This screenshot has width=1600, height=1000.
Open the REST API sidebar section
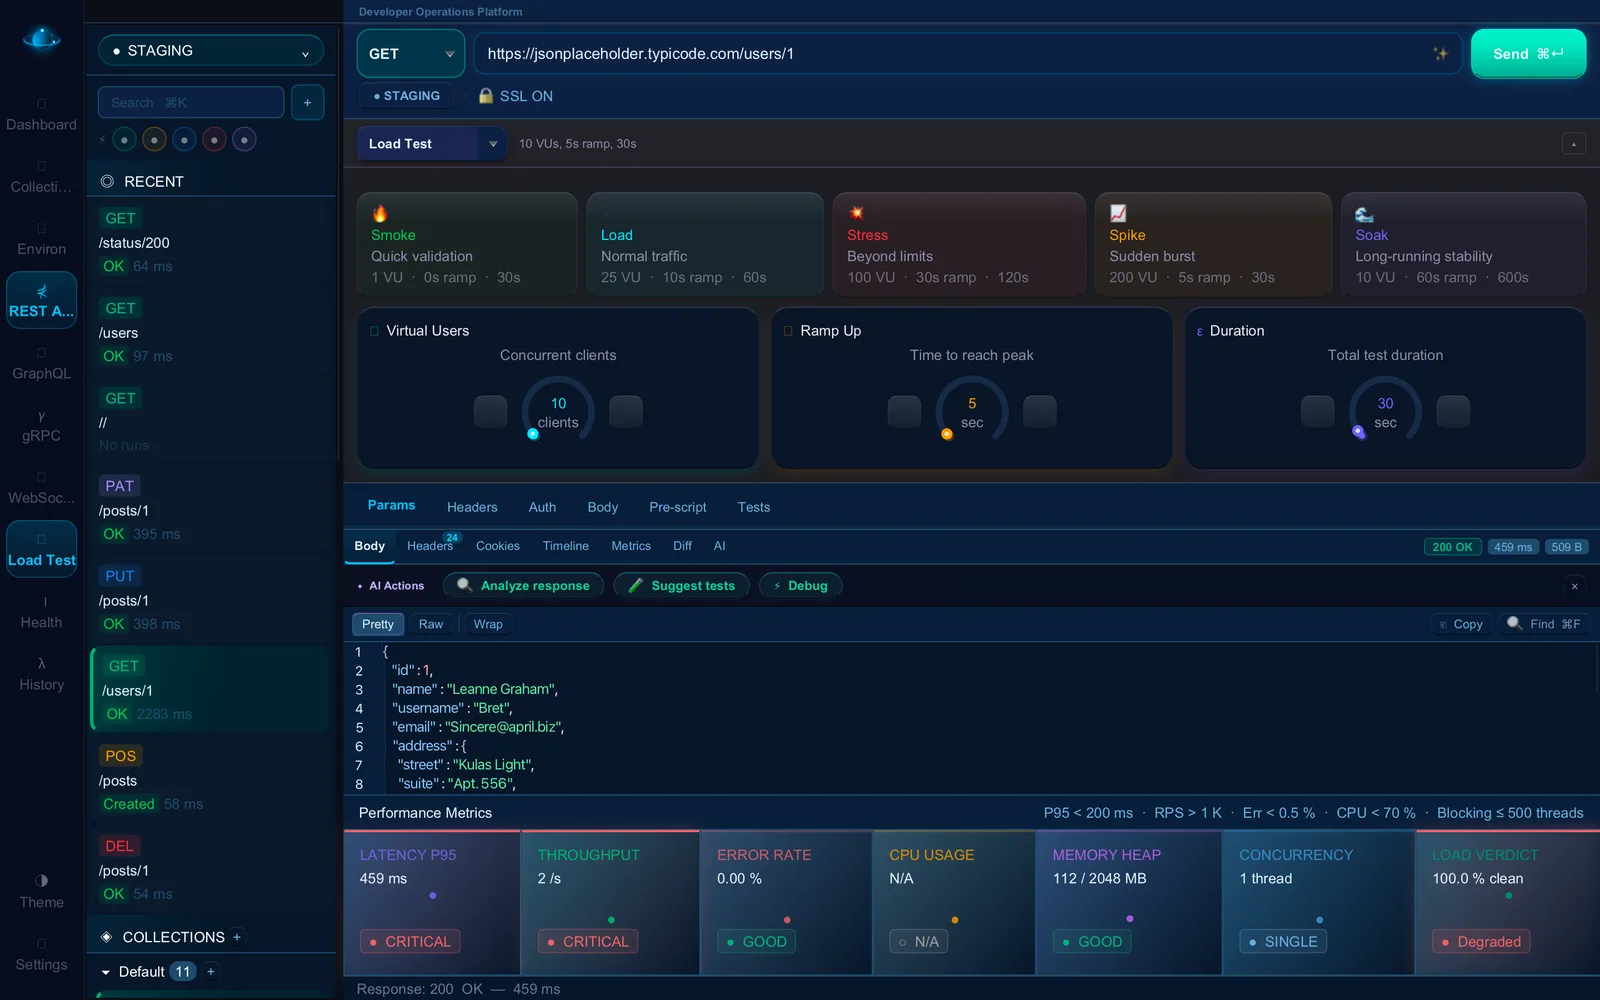(42, 300)
